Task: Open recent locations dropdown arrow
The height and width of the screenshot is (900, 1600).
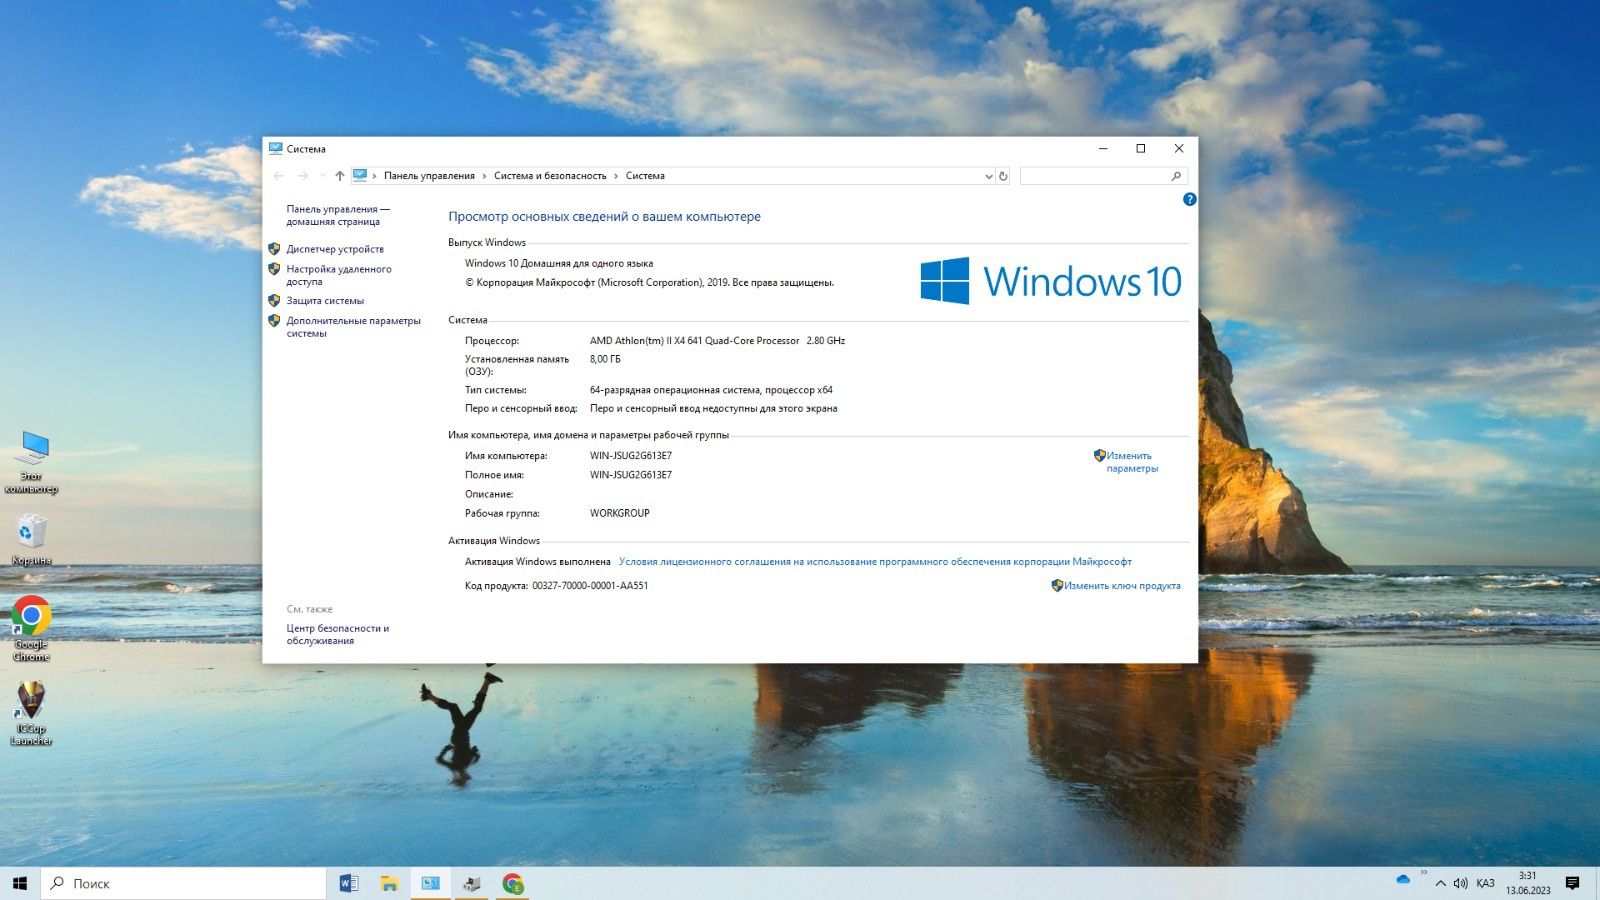Action: pyautogui.click(x=322, y=176)
